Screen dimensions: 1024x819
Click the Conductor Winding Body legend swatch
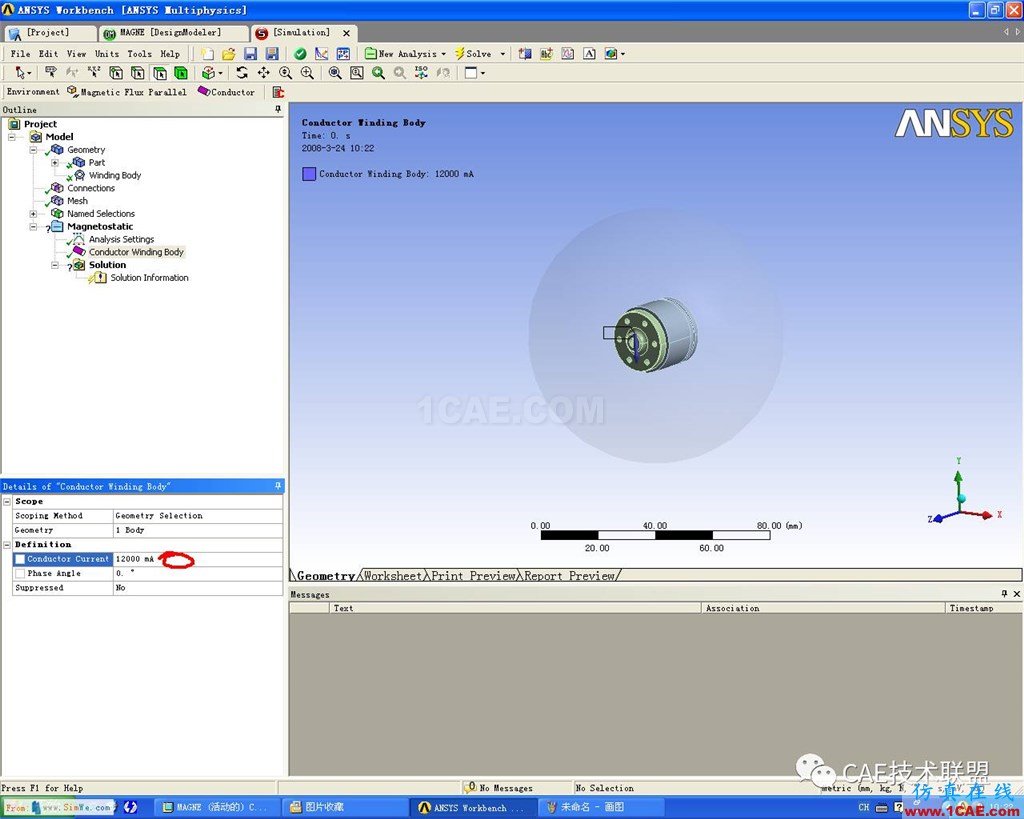(x=309, y=174)
